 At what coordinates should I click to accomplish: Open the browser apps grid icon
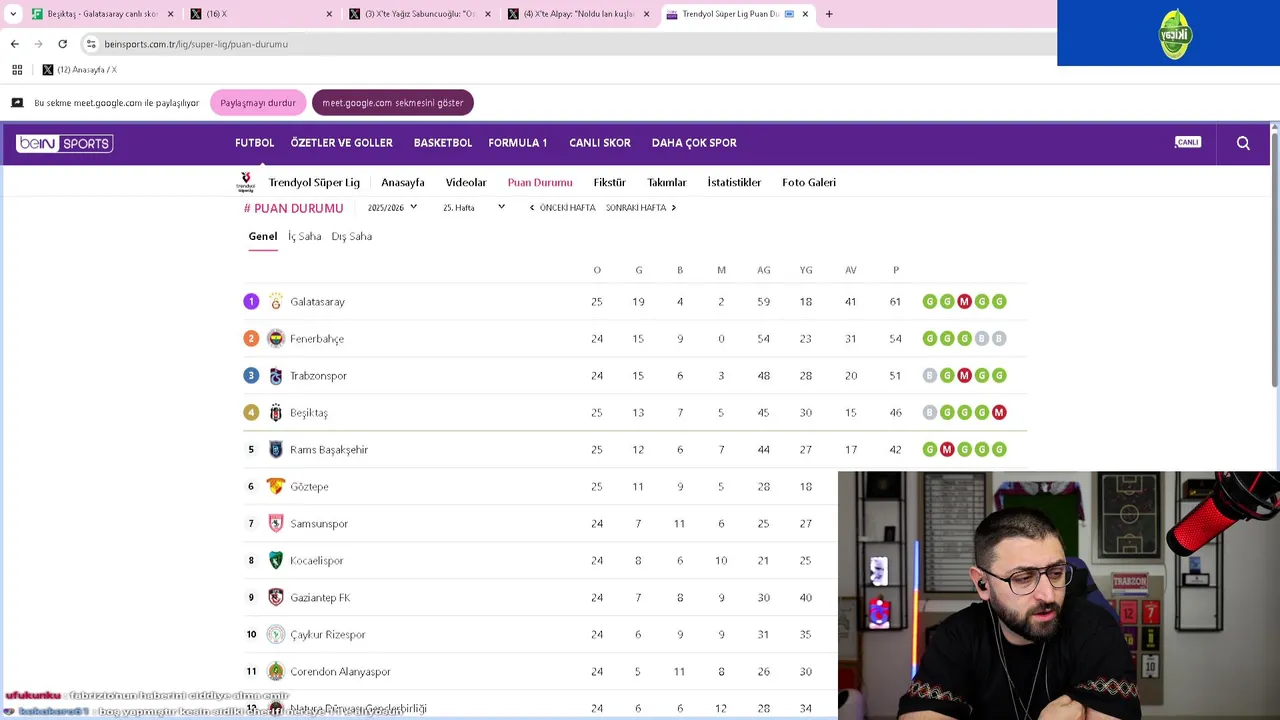click(x=17, y=70)
